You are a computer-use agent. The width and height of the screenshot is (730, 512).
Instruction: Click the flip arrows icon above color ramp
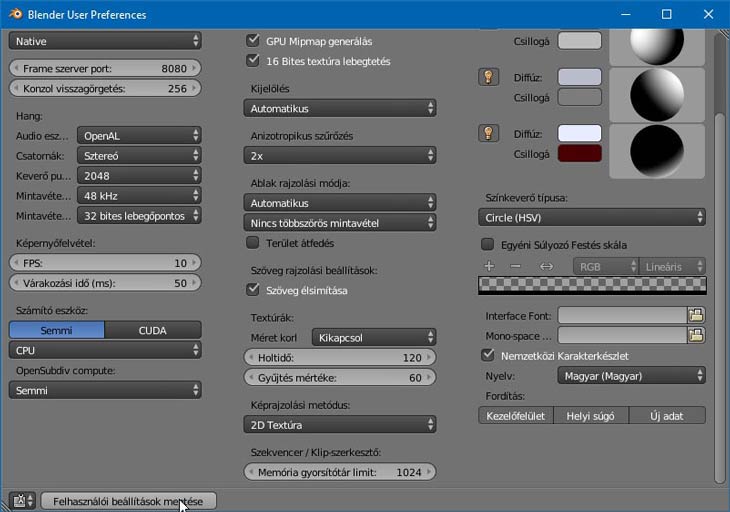click(x=546, y=266)
